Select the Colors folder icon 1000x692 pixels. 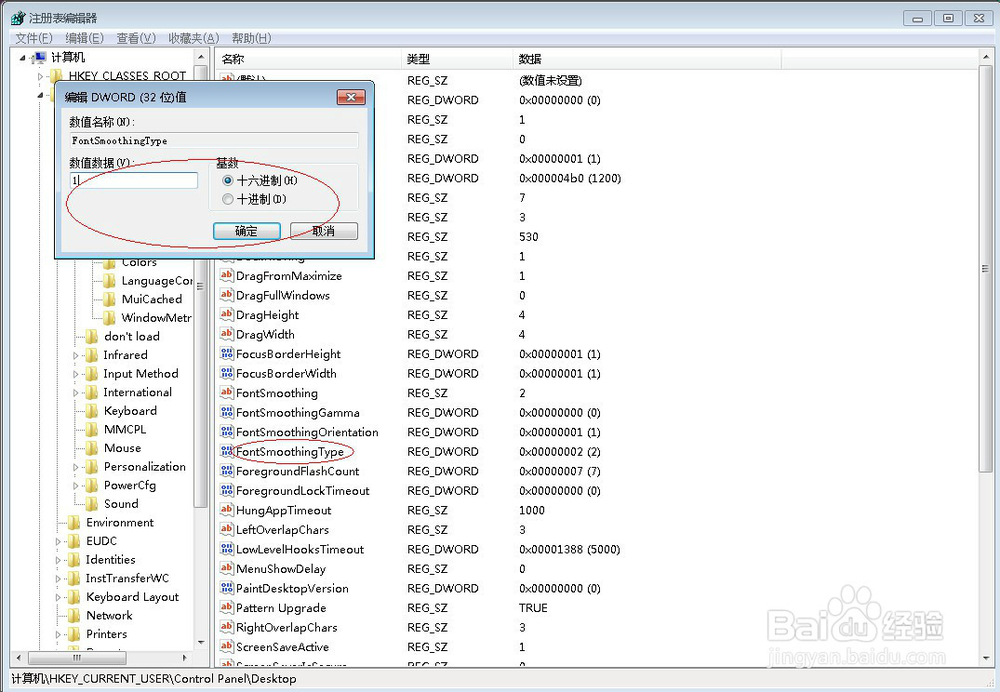pyautogui.click(x=110, y=262)
